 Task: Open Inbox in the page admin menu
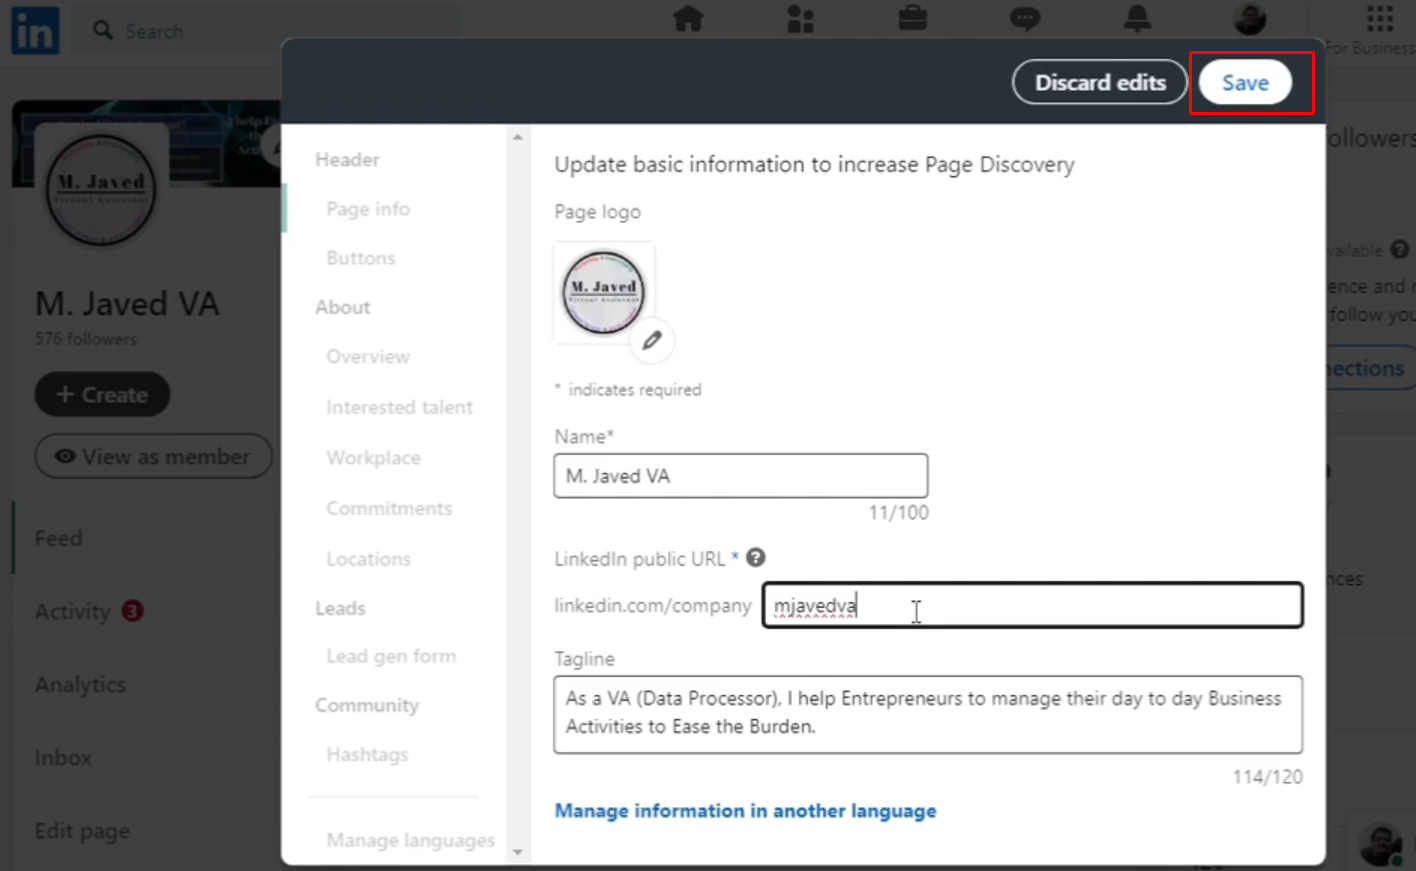pos(63,758)
